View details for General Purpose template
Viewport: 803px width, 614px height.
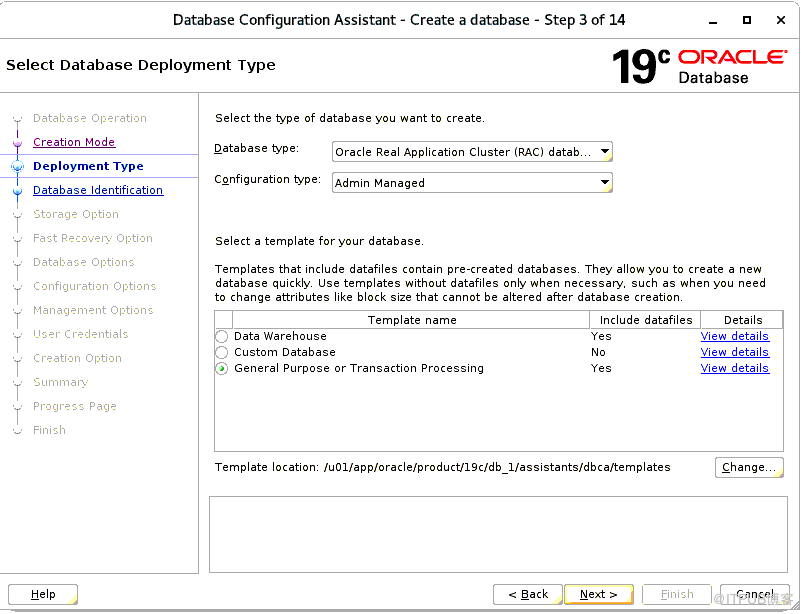coord(734,368)
